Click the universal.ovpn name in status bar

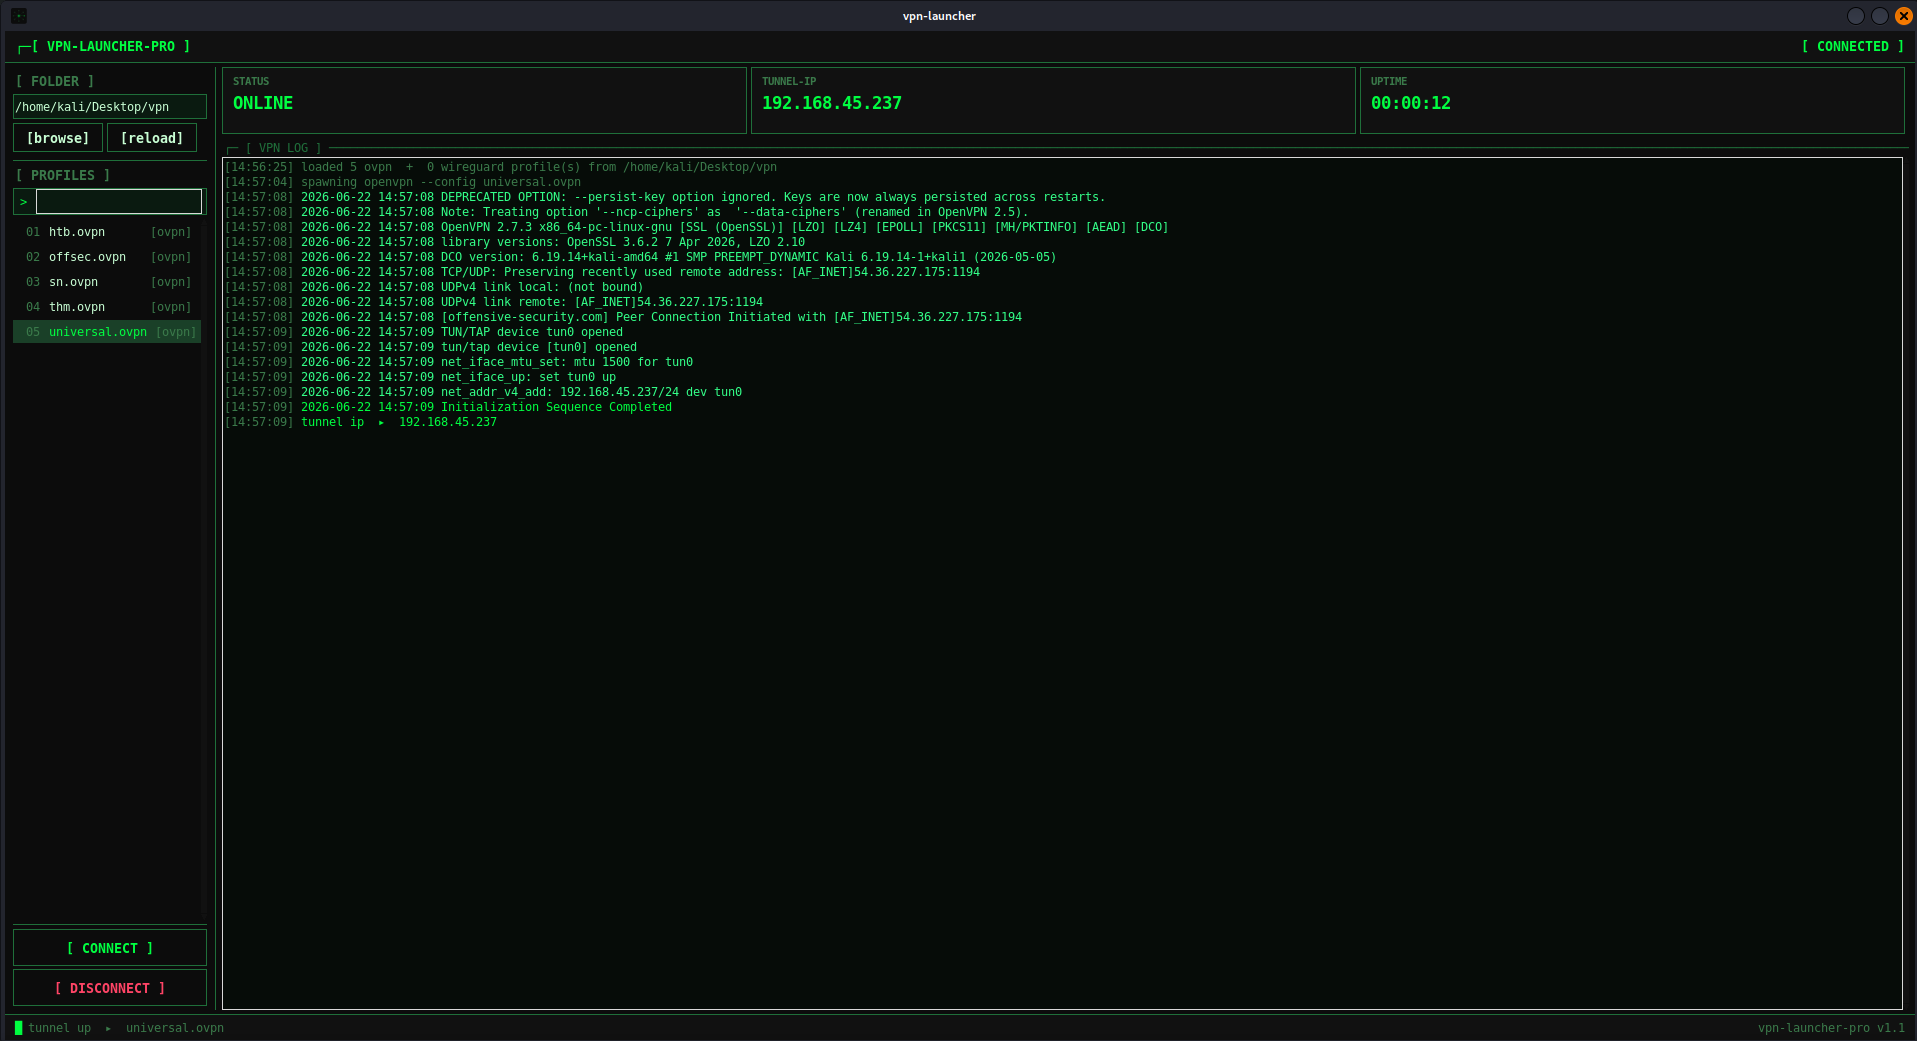click(x=175, y=1028)
